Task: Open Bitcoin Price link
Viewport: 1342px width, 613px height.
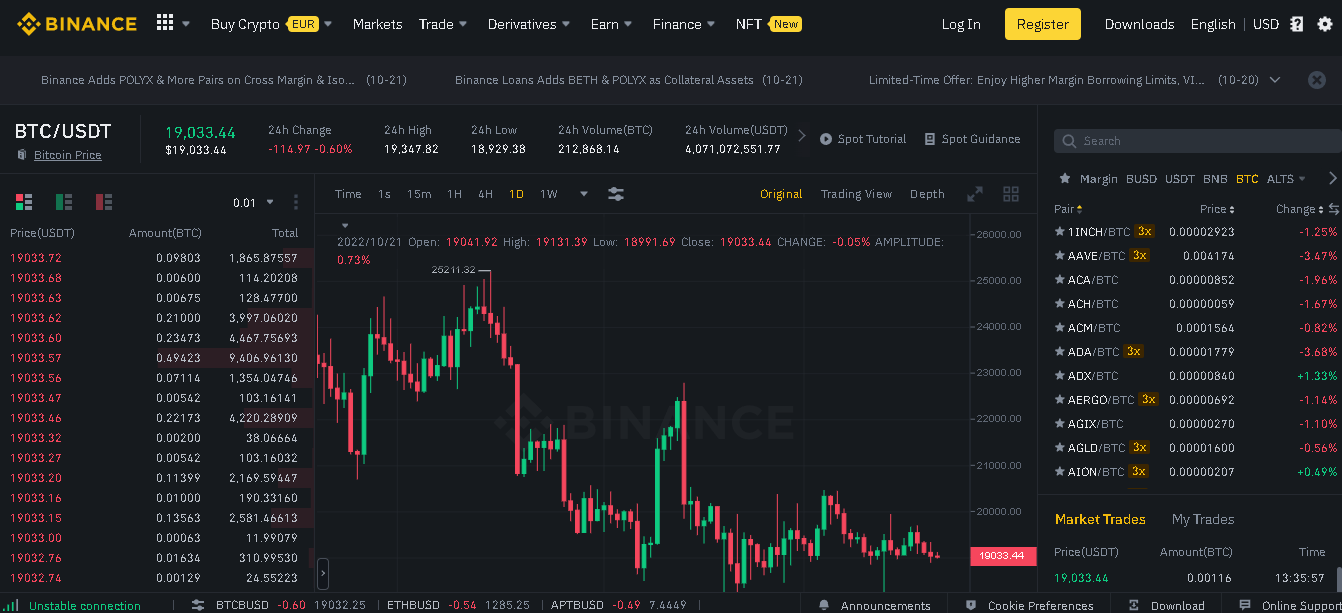Action: (67, 155)
